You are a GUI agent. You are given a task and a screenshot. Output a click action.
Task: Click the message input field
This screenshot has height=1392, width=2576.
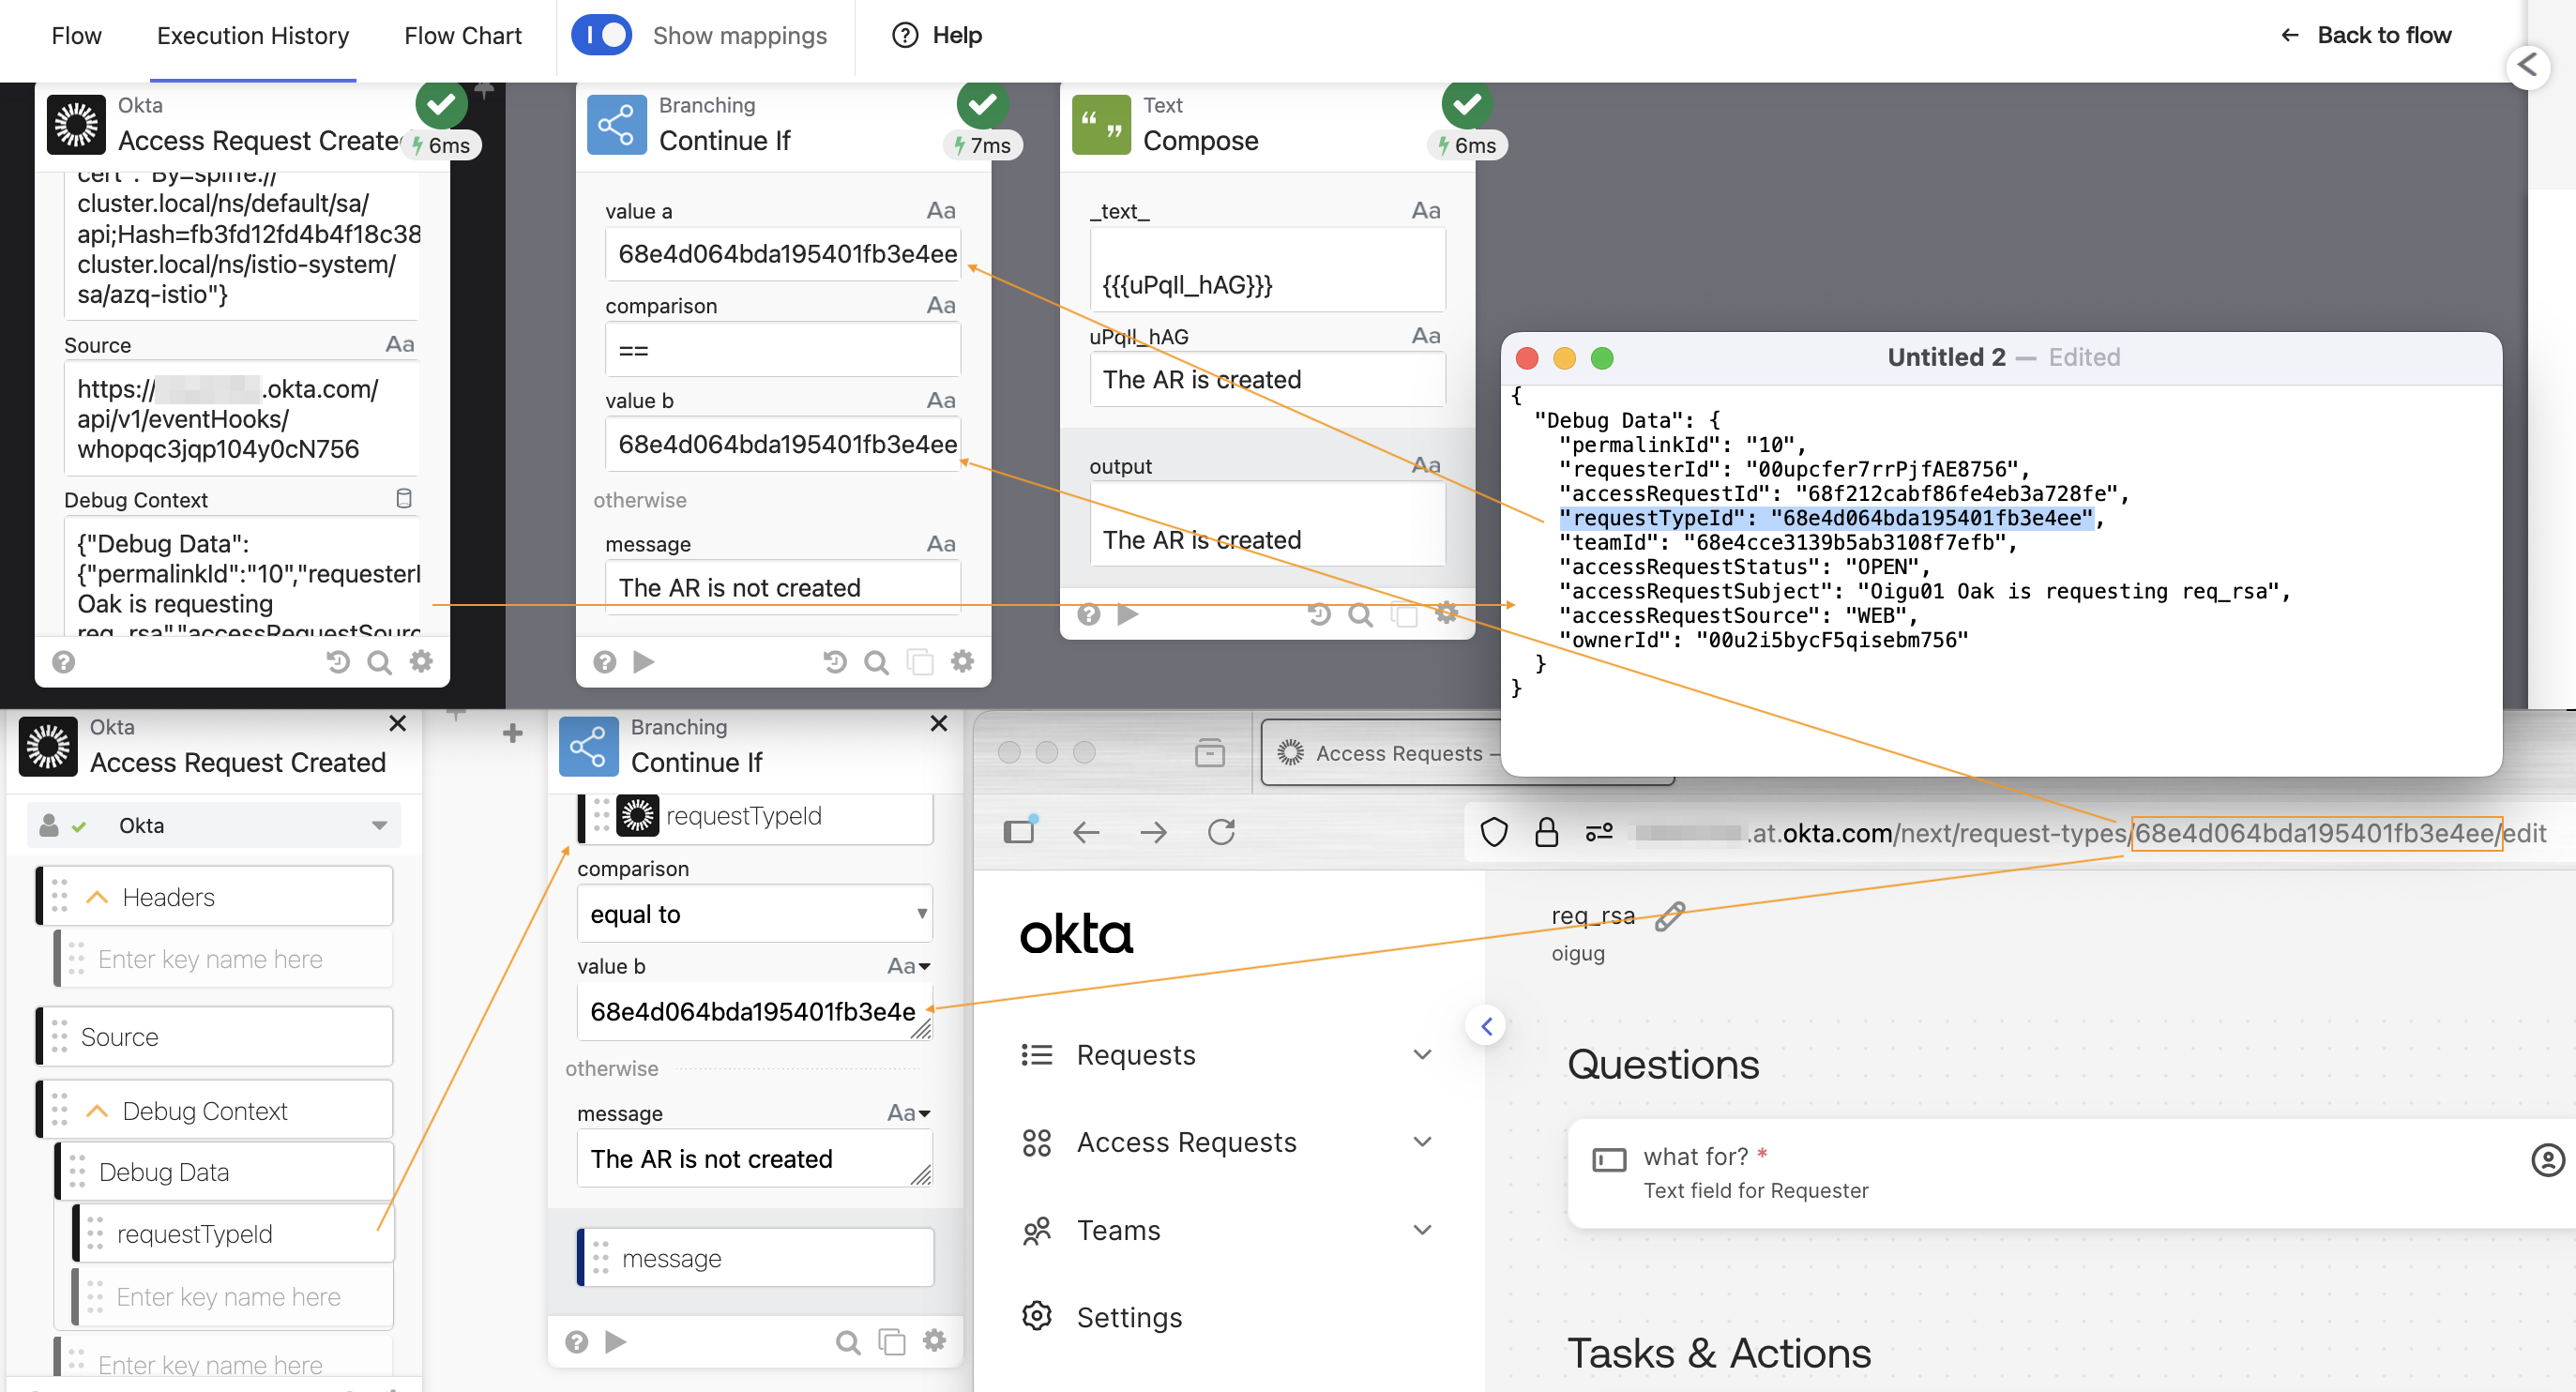pos(755,1257)
